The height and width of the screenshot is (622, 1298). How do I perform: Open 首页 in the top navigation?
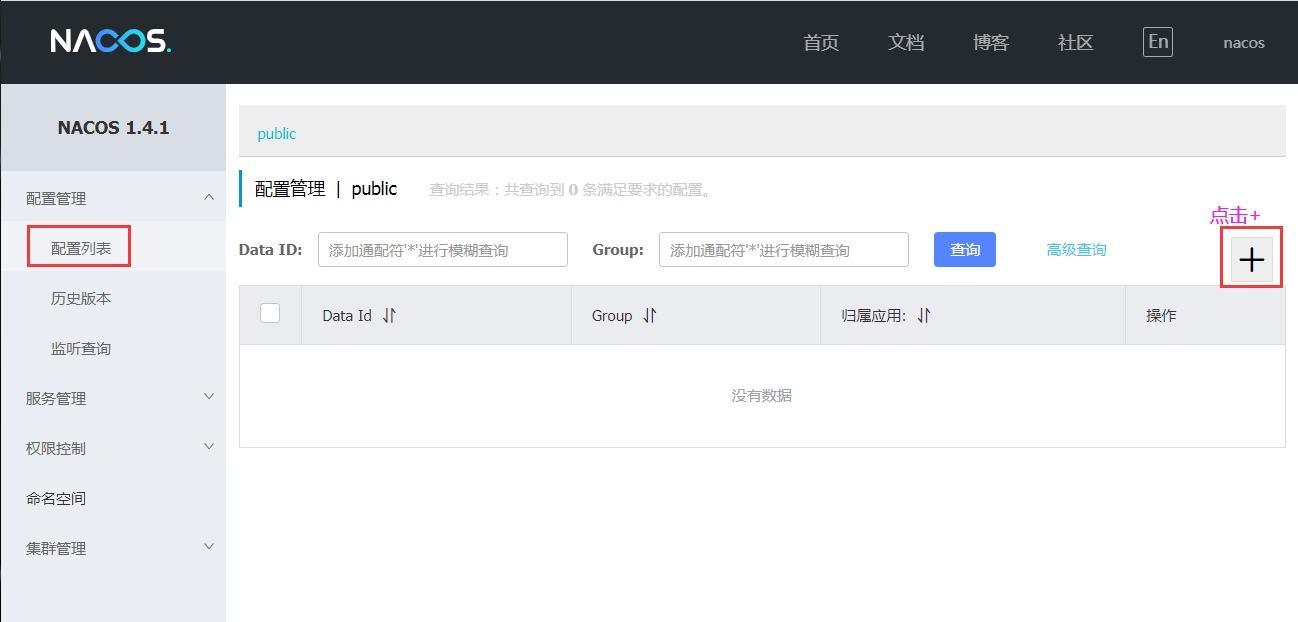point(820,42)
